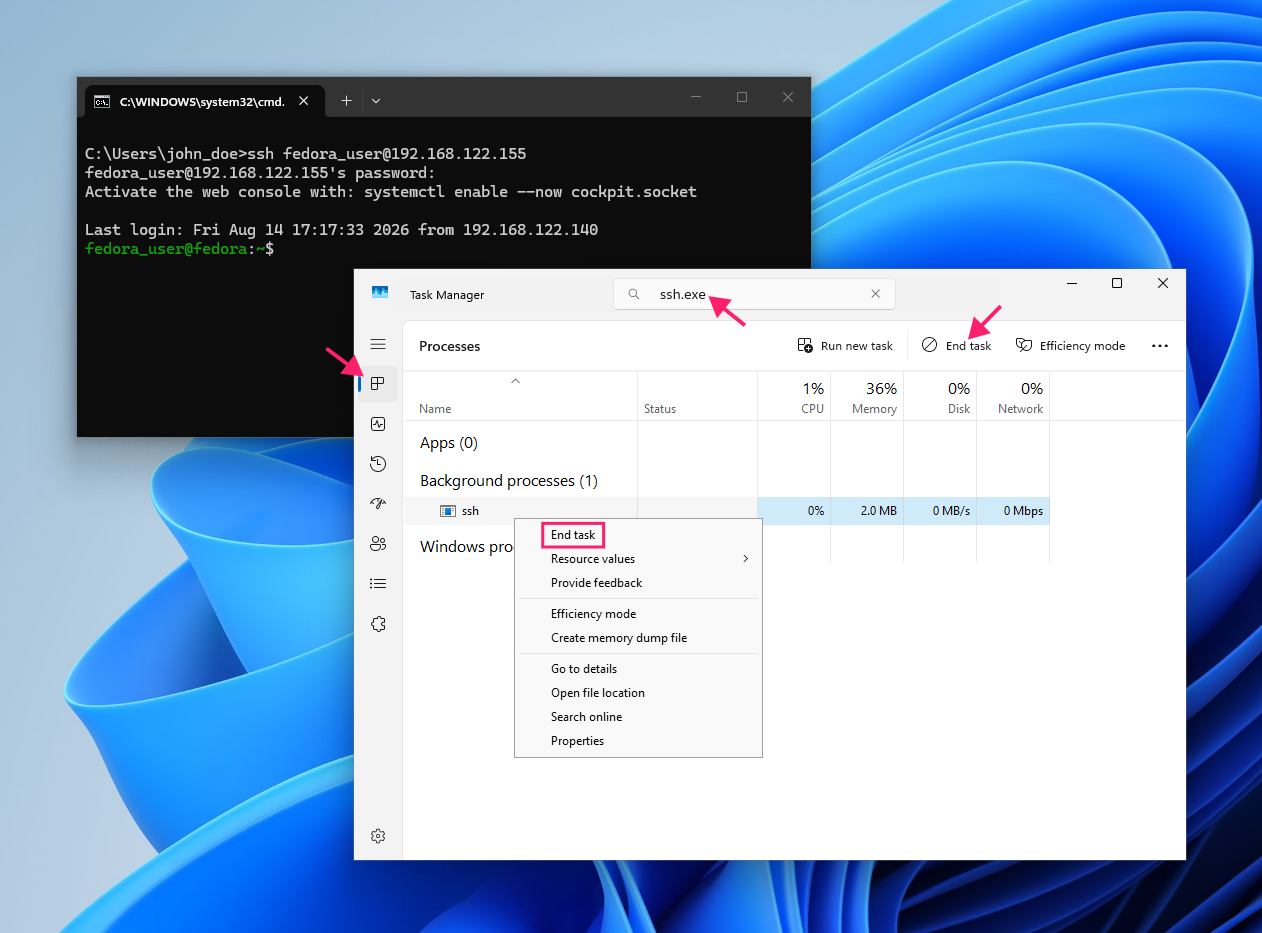Open Services page in Task Manager sidebar

tap(378, 624)
